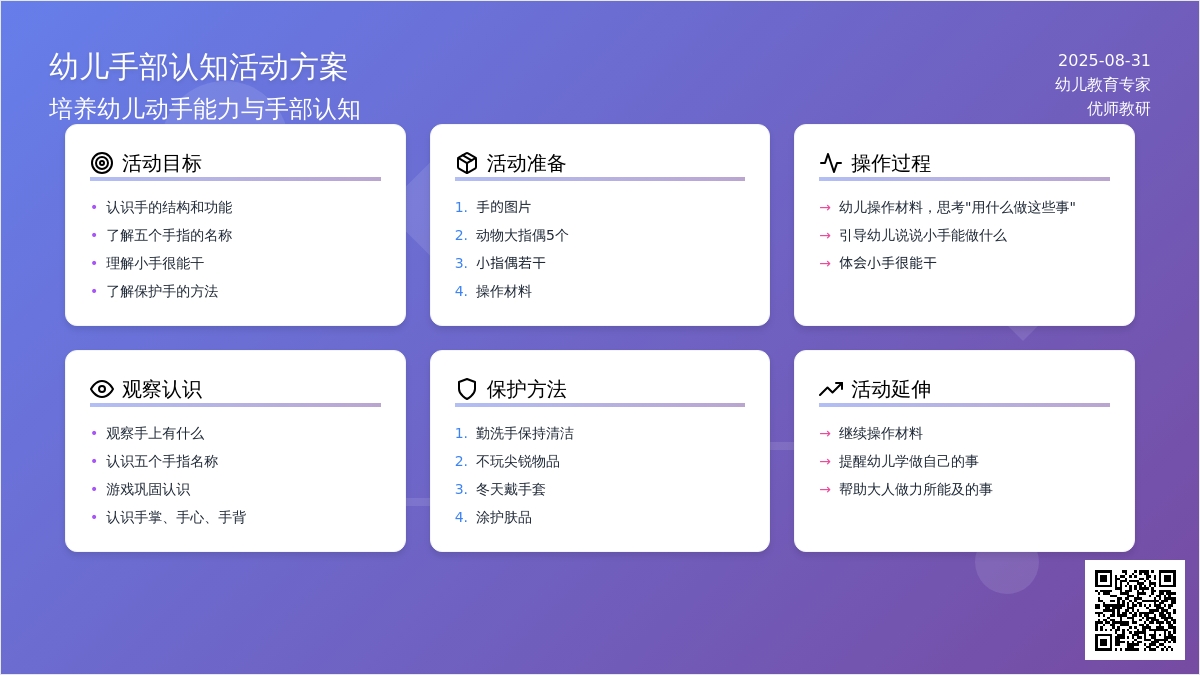Viewport: 1200px width, 675px height.
Task: Select bullet 游戏巩固认识
Action: pyautogui.click(x=148, y=489)
